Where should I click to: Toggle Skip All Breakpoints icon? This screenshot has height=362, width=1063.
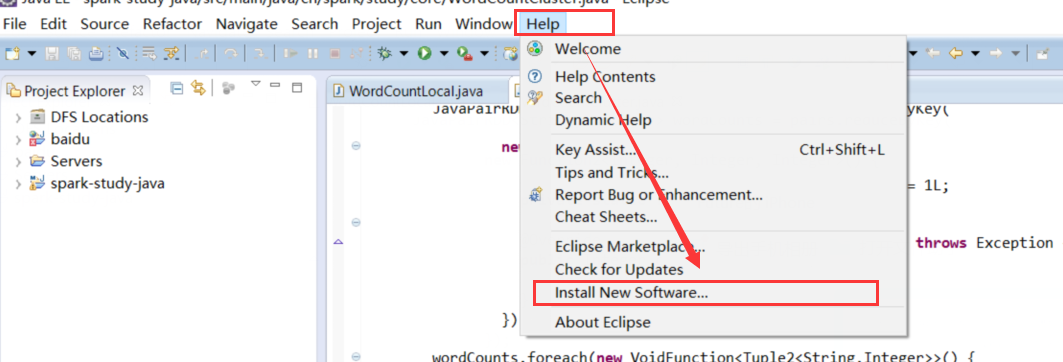[123, 54]
